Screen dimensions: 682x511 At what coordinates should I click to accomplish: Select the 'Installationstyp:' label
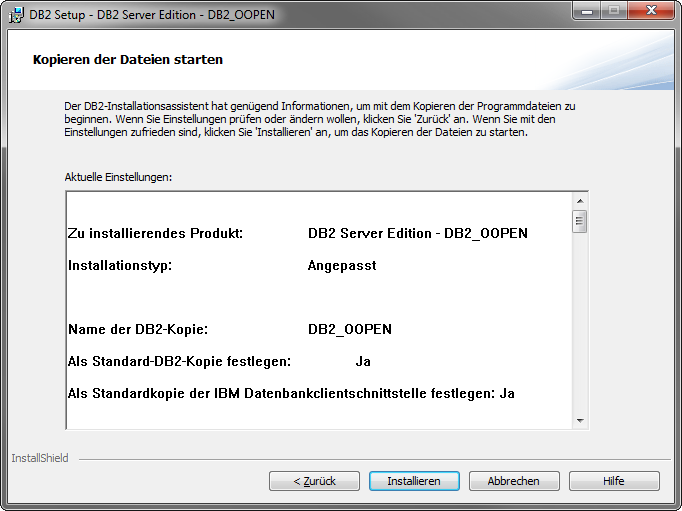coord(120,266)
